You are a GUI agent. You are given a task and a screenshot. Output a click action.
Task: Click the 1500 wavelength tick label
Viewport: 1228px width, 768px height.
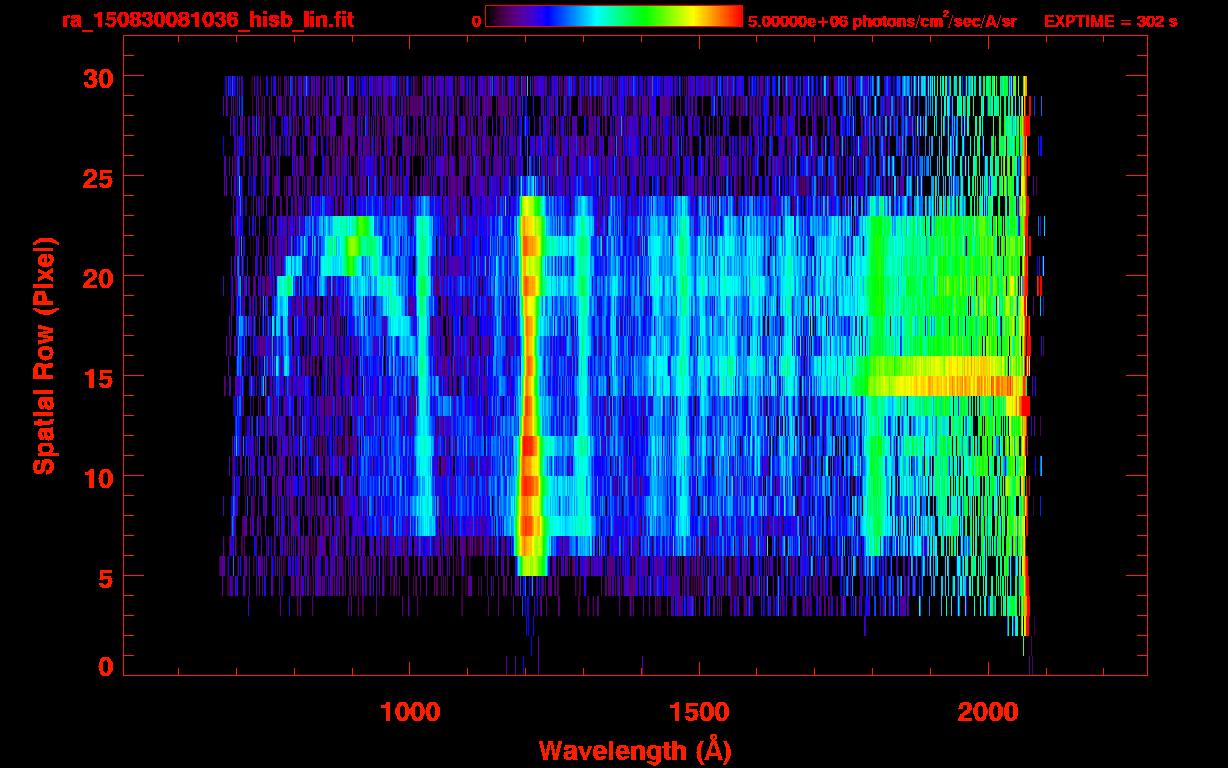[698, 712]
